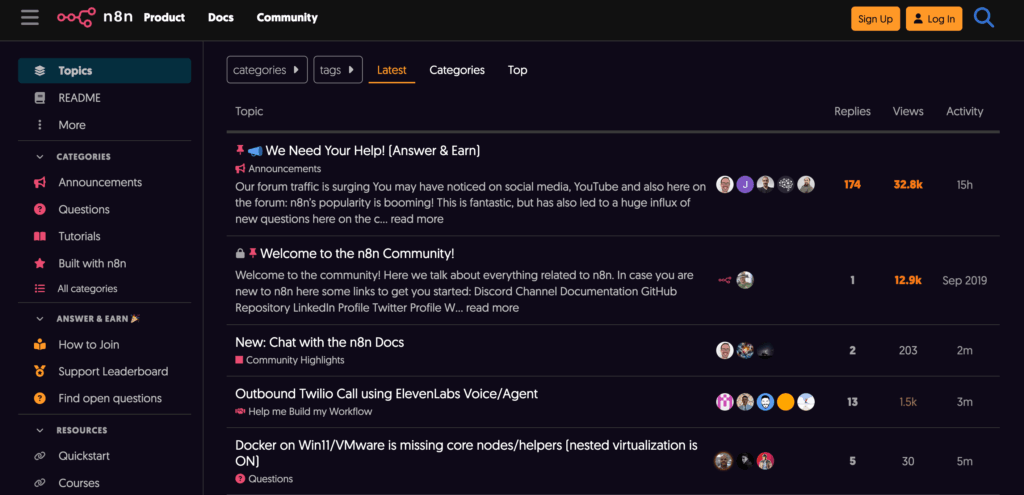Collapse the RESOURCES sidebar section
The height and width of the screenshot is (495, 1024).
tap(40, 430)
